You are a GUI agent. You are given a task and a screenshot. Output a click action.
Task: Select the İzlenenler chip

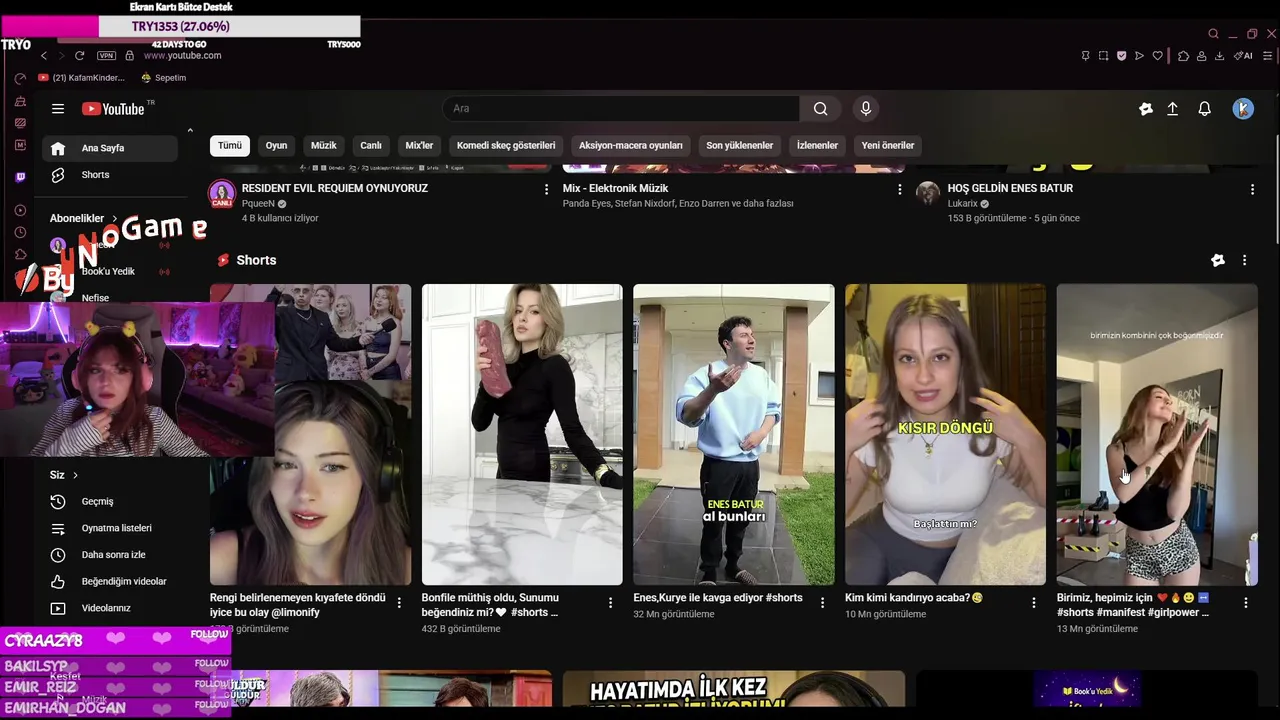click(x=817, y=145)
